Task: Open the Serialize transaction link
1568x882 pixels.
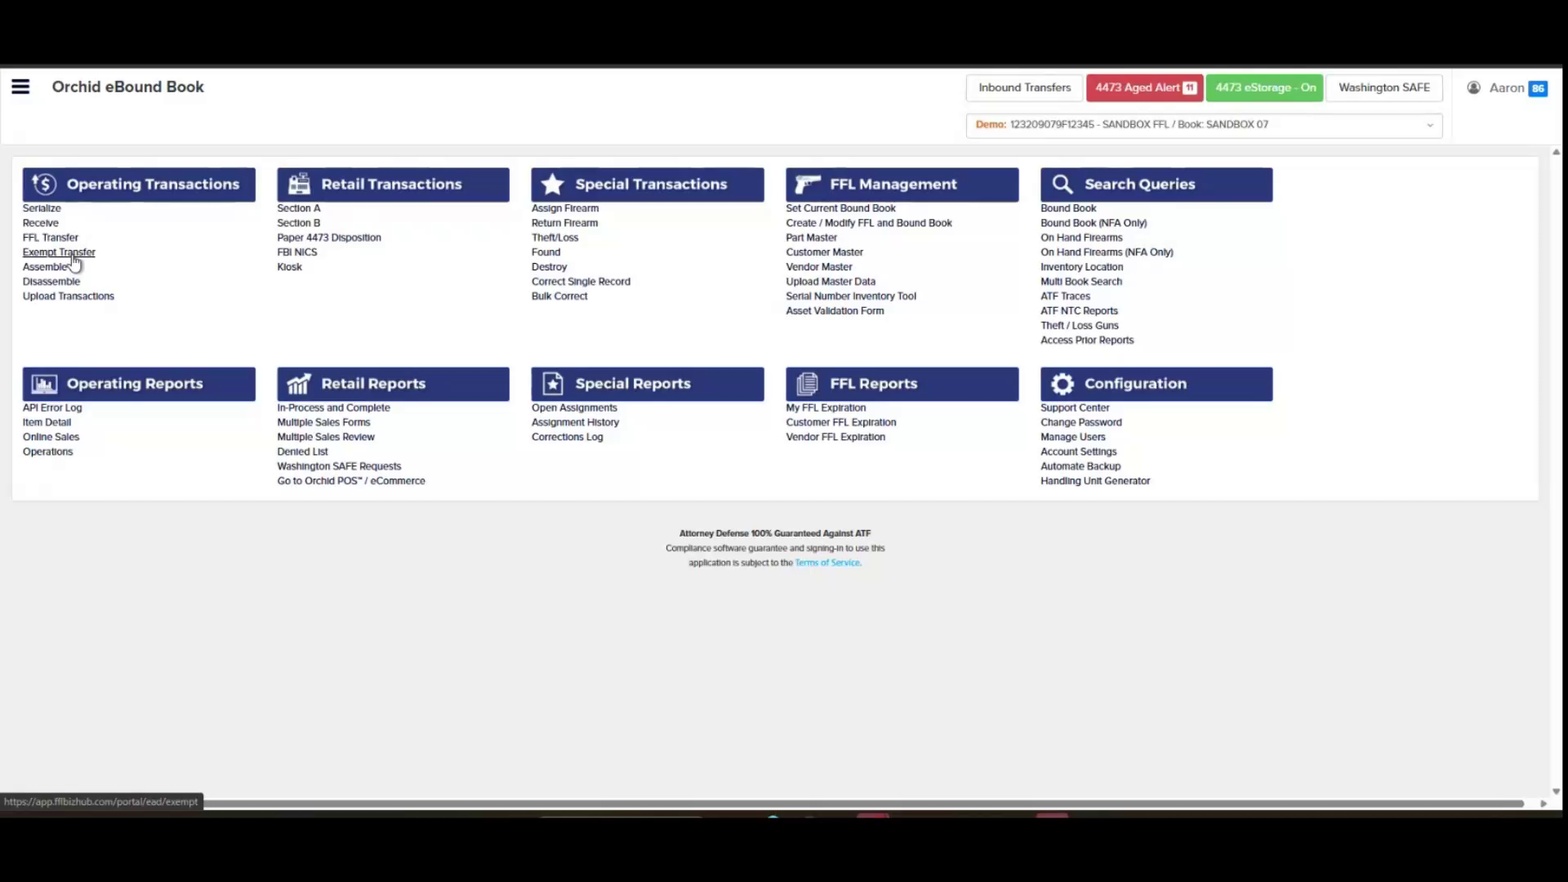Action: pos(42,208)
